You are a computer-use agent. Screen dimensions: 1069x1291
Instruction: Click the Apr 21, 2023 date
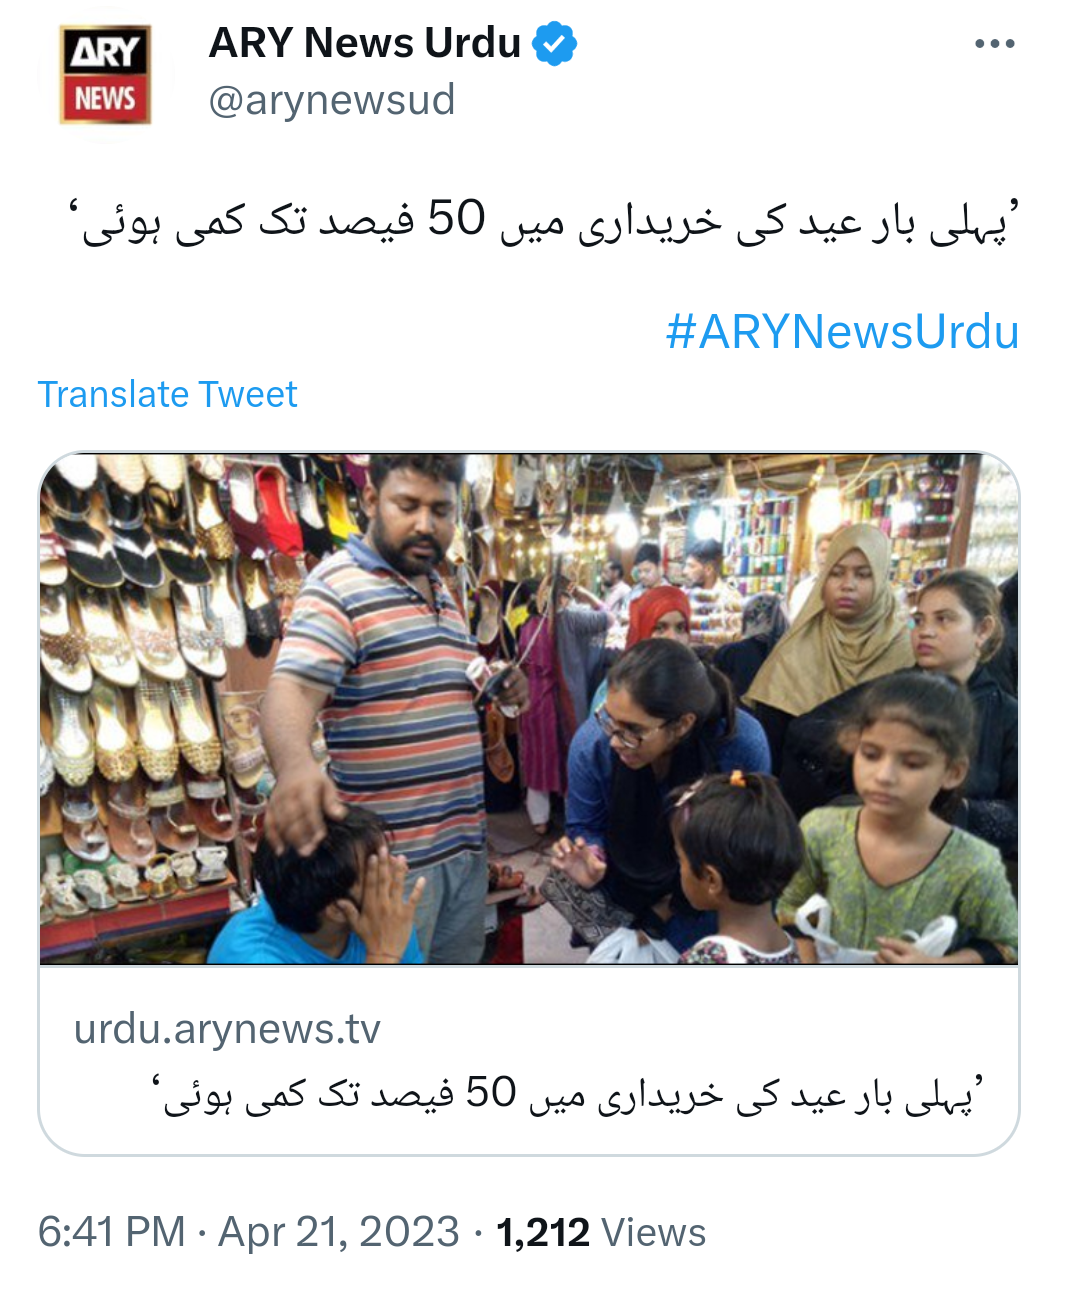339,1232
